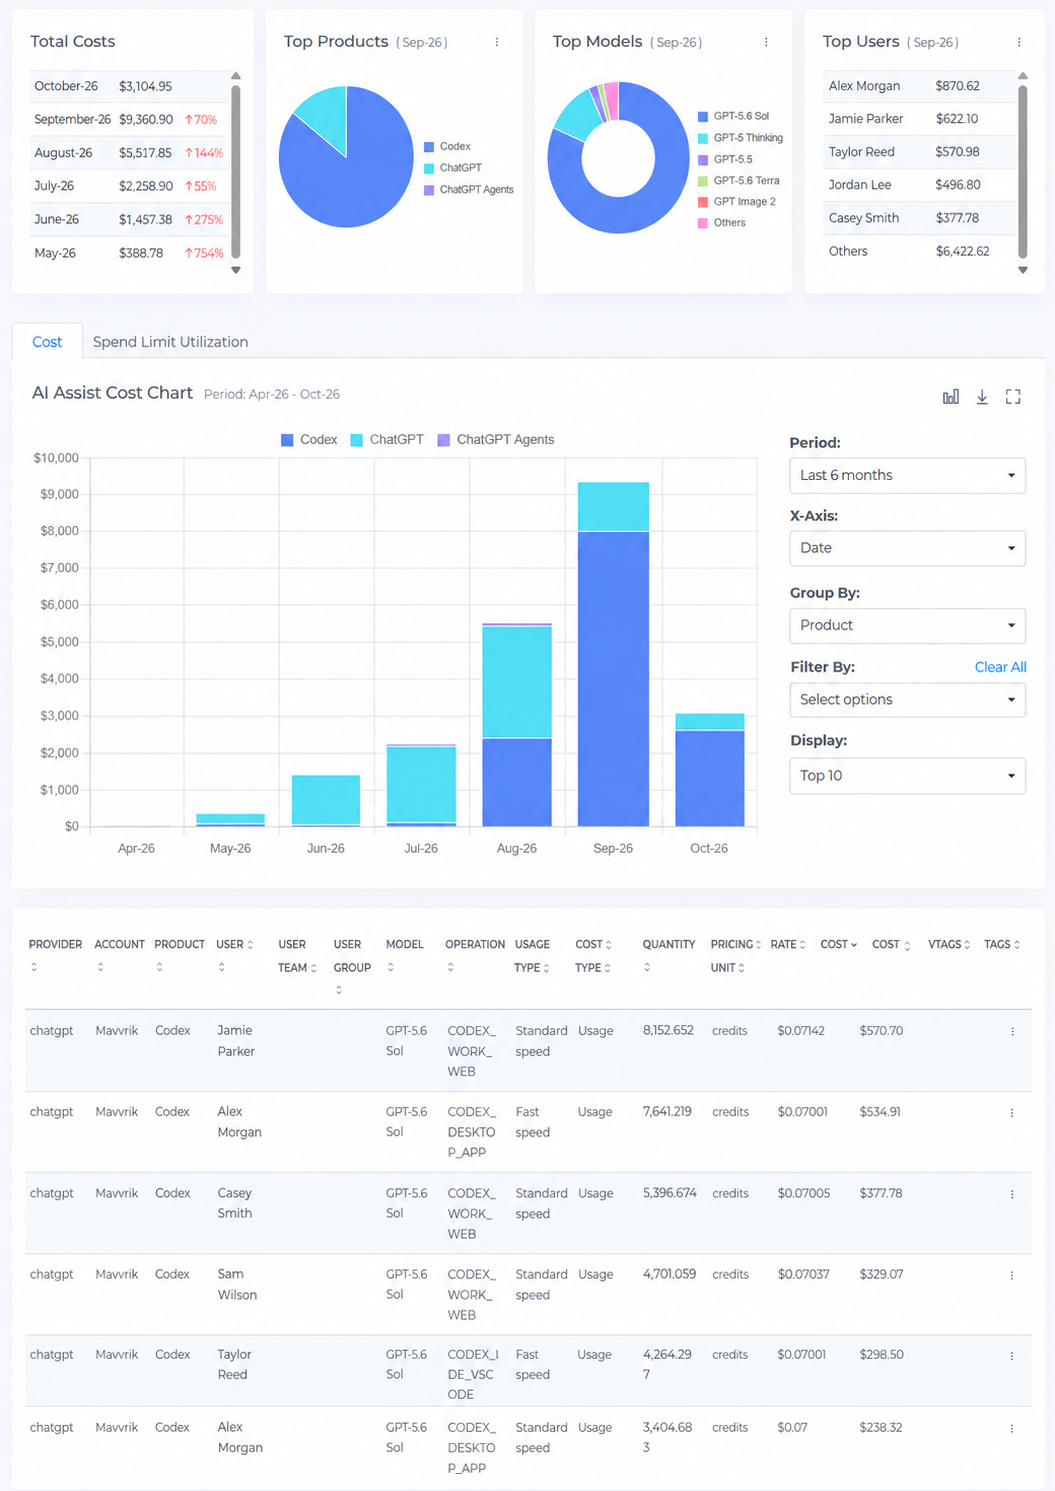Viewport: 1055px width, 1491px height.
Task: Click the GPT Image 2 red swatch in Top Models
Action: tap(703, 202)
